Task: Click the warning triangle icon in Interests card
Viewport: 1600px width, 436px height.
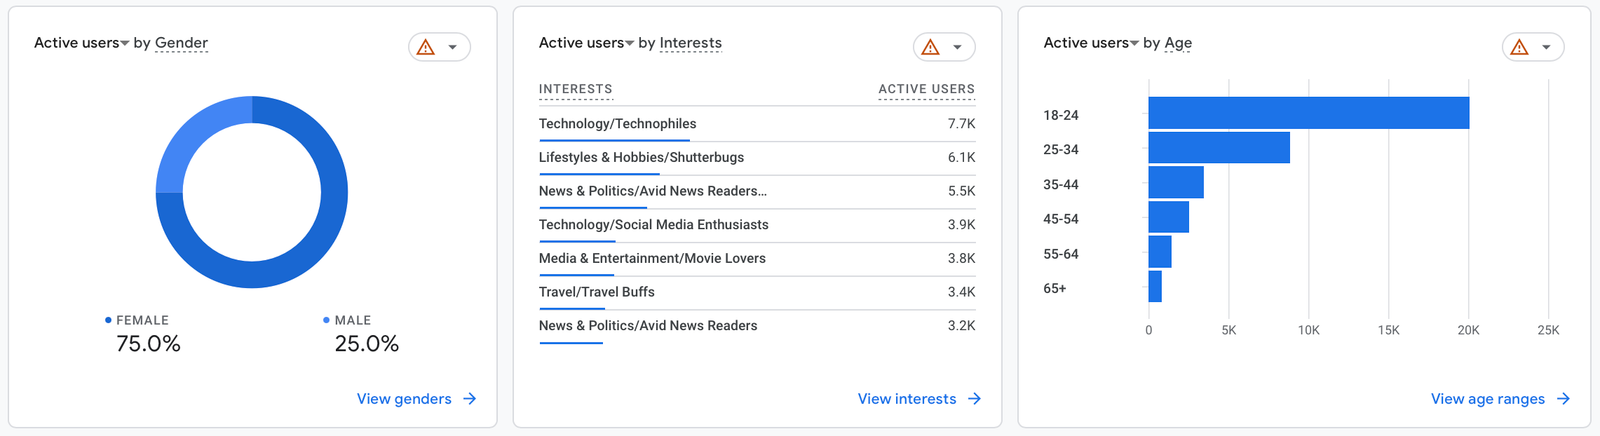Action: click(931, 47)
